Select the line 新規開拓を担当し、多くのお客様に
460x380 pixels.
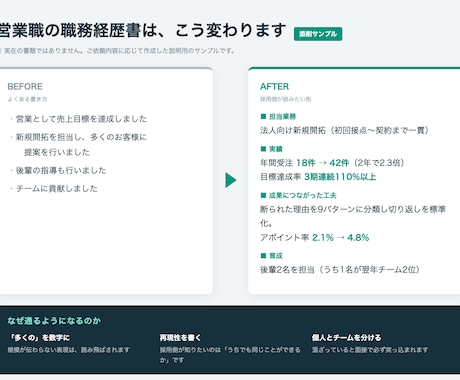81,137
